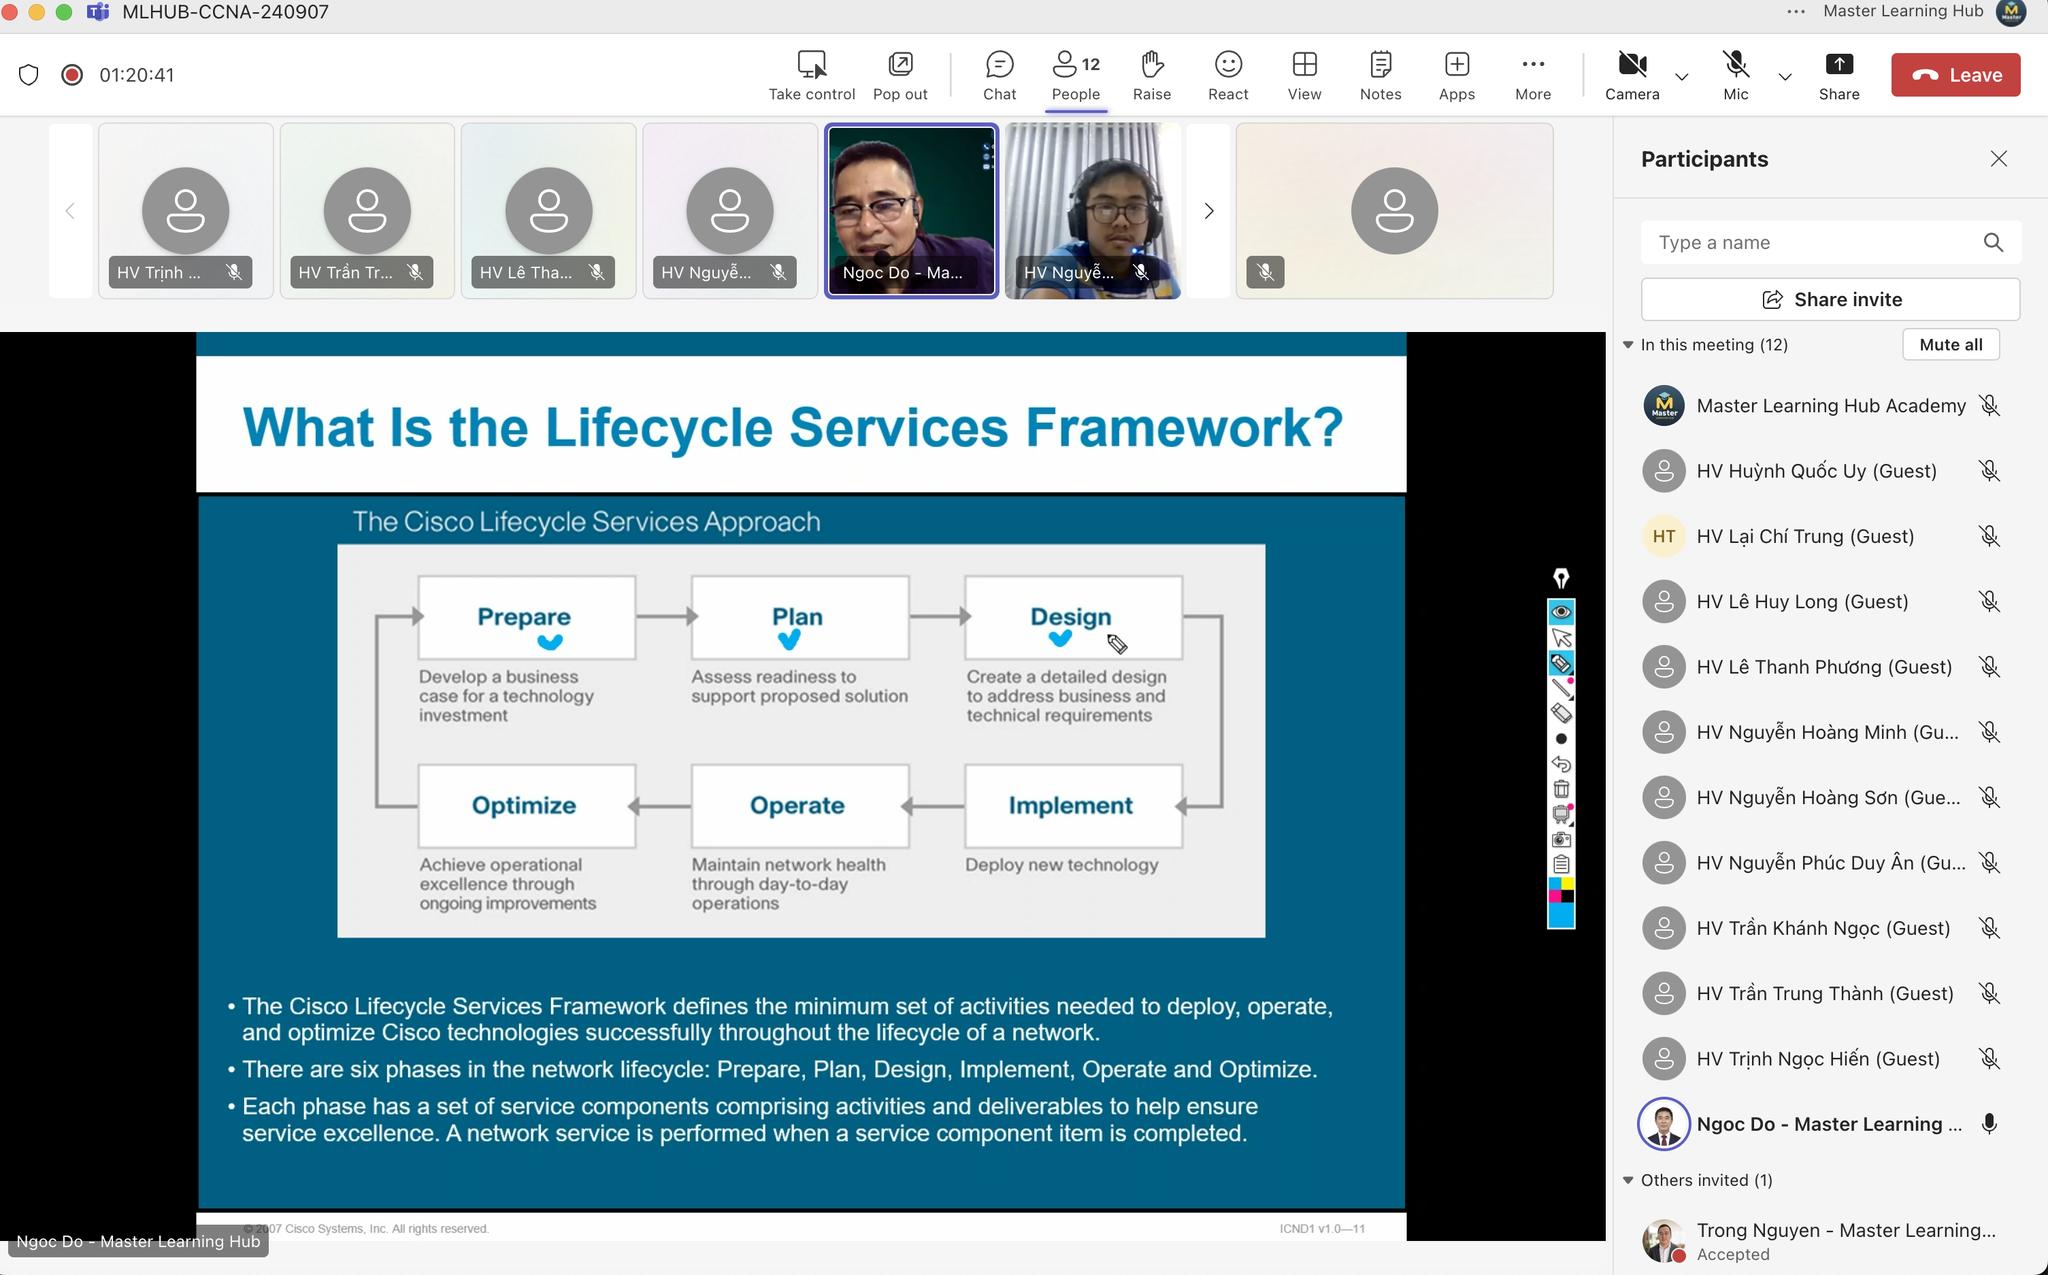This screenshot has height=1275, width=2048.
Task: Toggle annotation visibility eye icon
Action: pos(1561,612)
